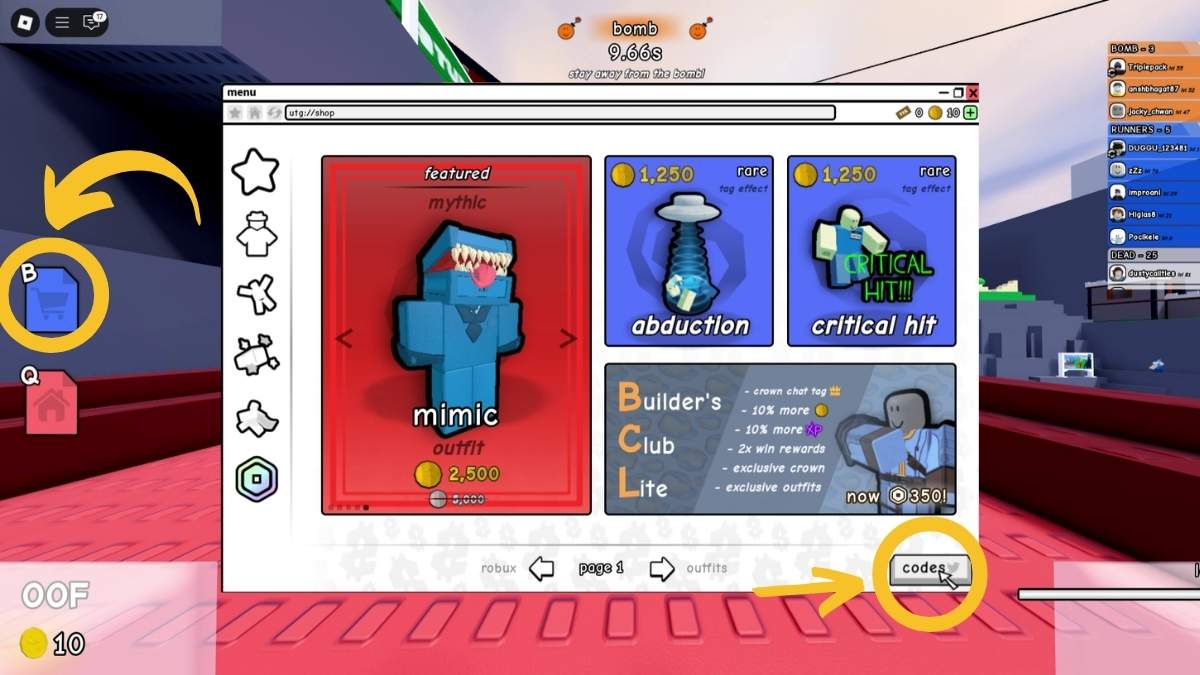Select the abduction tag effect card
The image size is (1200, 675).
click(x=690, y=251)
